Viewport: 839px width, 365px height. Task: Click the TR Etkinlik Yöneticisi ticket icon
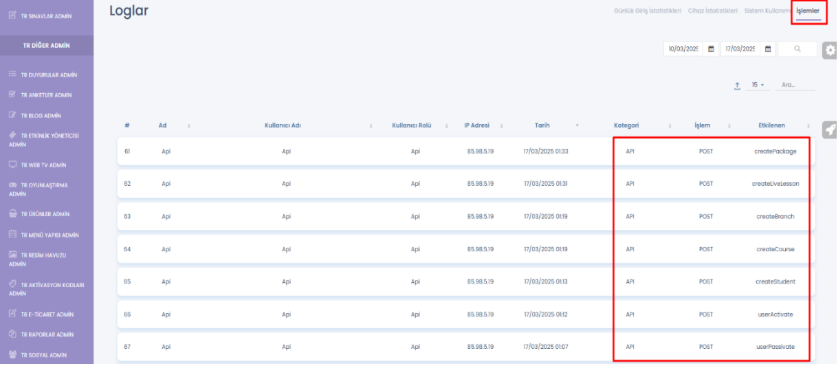tap(13, 135)
